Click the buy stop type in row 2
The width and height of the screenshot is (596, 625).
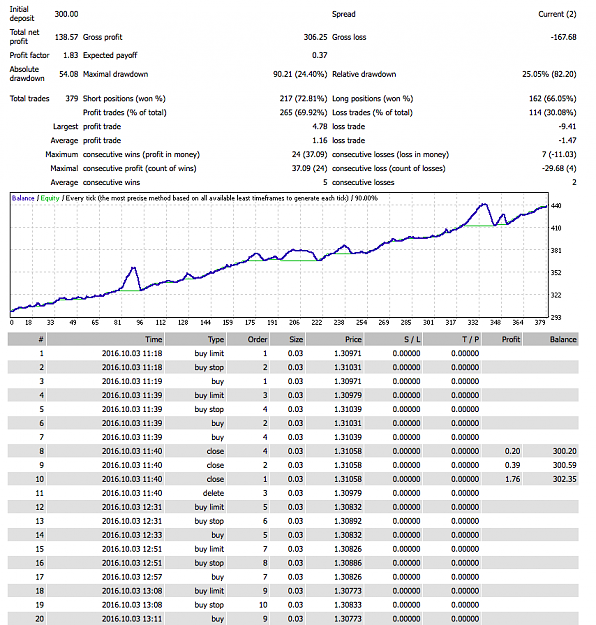[209, 367]
